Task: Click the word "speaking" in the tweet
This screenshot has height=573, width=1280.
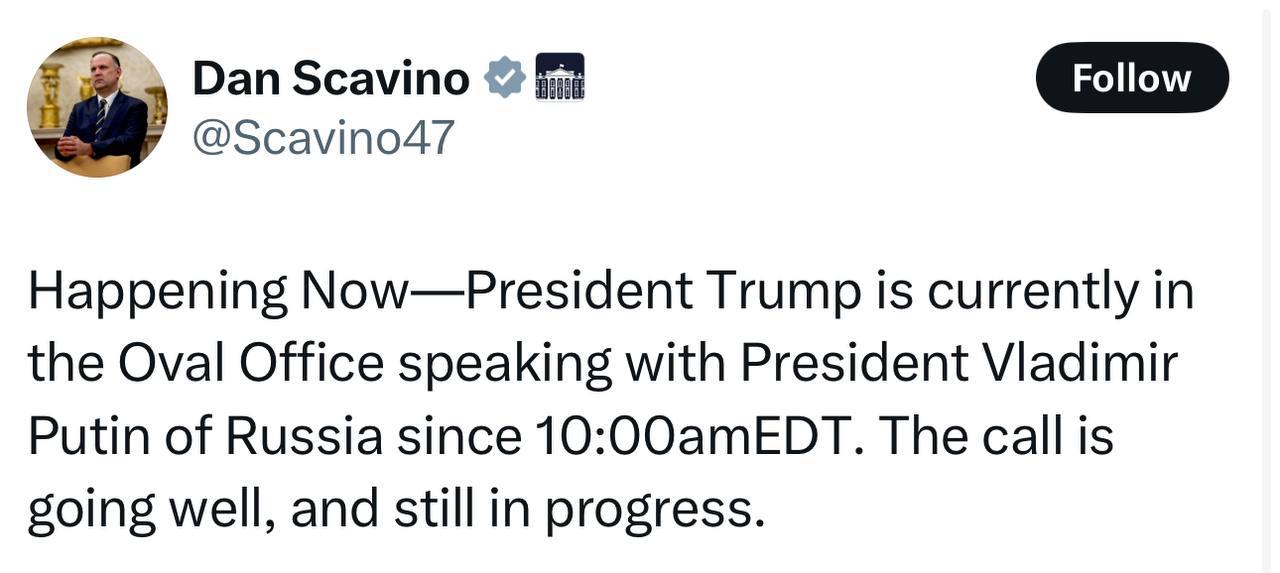Action: (505, 364)
